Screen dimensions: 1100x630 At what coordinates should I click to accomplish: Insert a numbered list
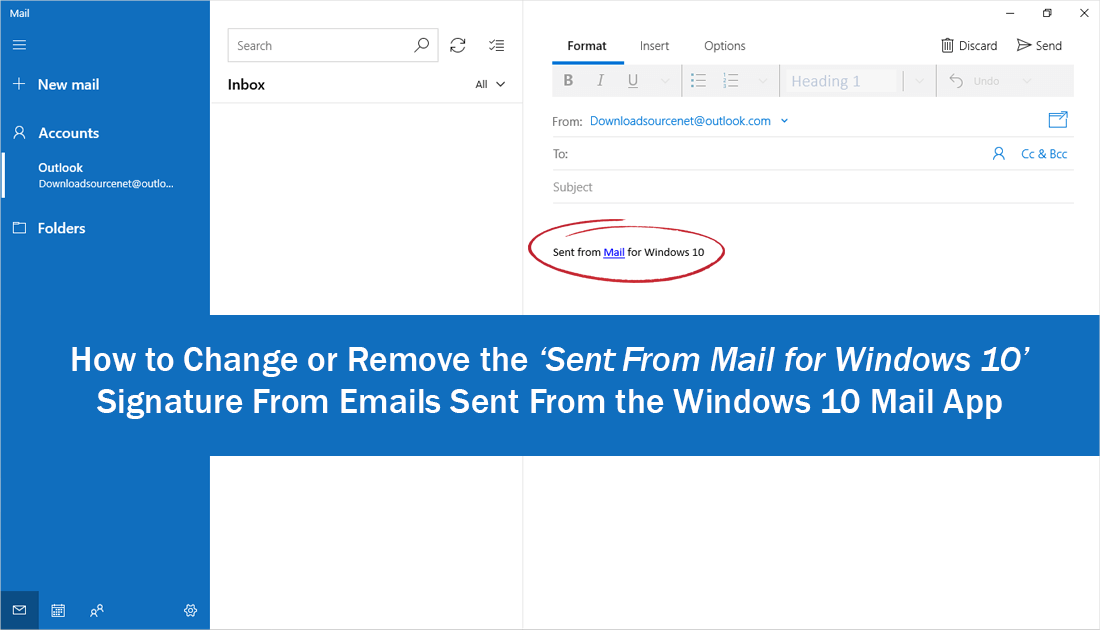click(730, 81)
